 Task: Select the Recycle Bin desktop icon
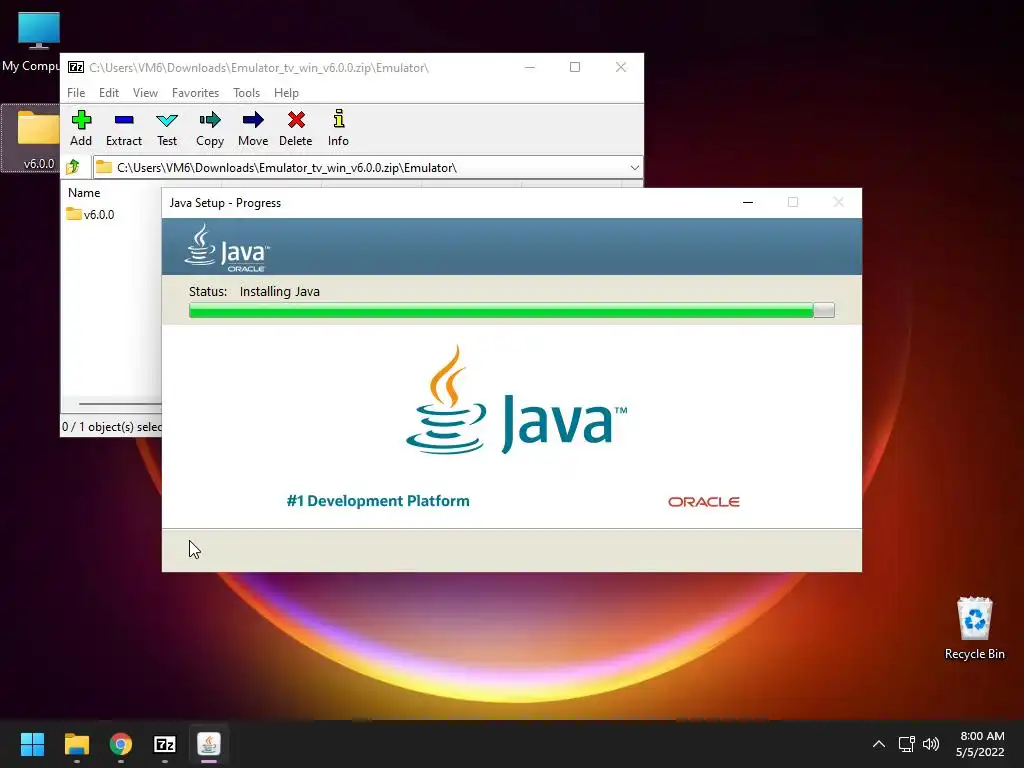pos(974,628)
